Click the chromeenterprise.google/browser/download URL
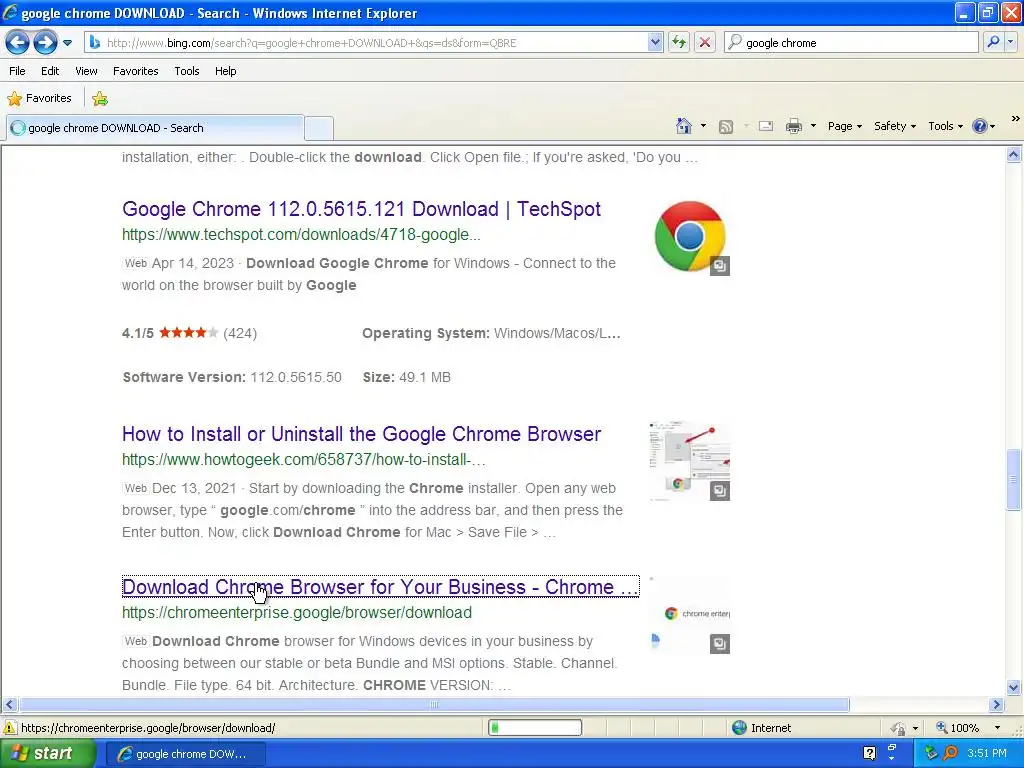Viewport: 1024px width, 768px height. 296,613
